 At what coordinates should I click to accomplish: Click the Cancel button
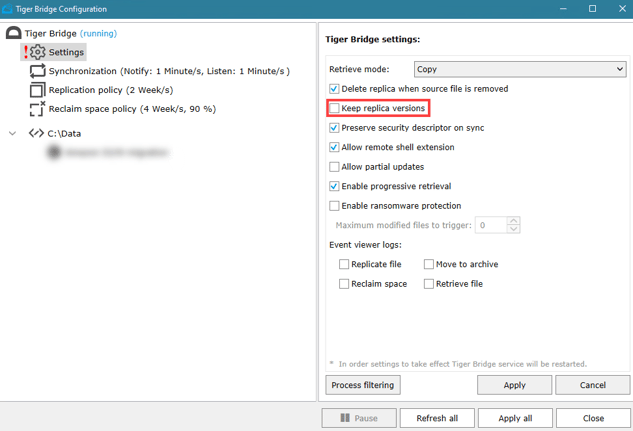pyautogui.click(x=593, y=385)
